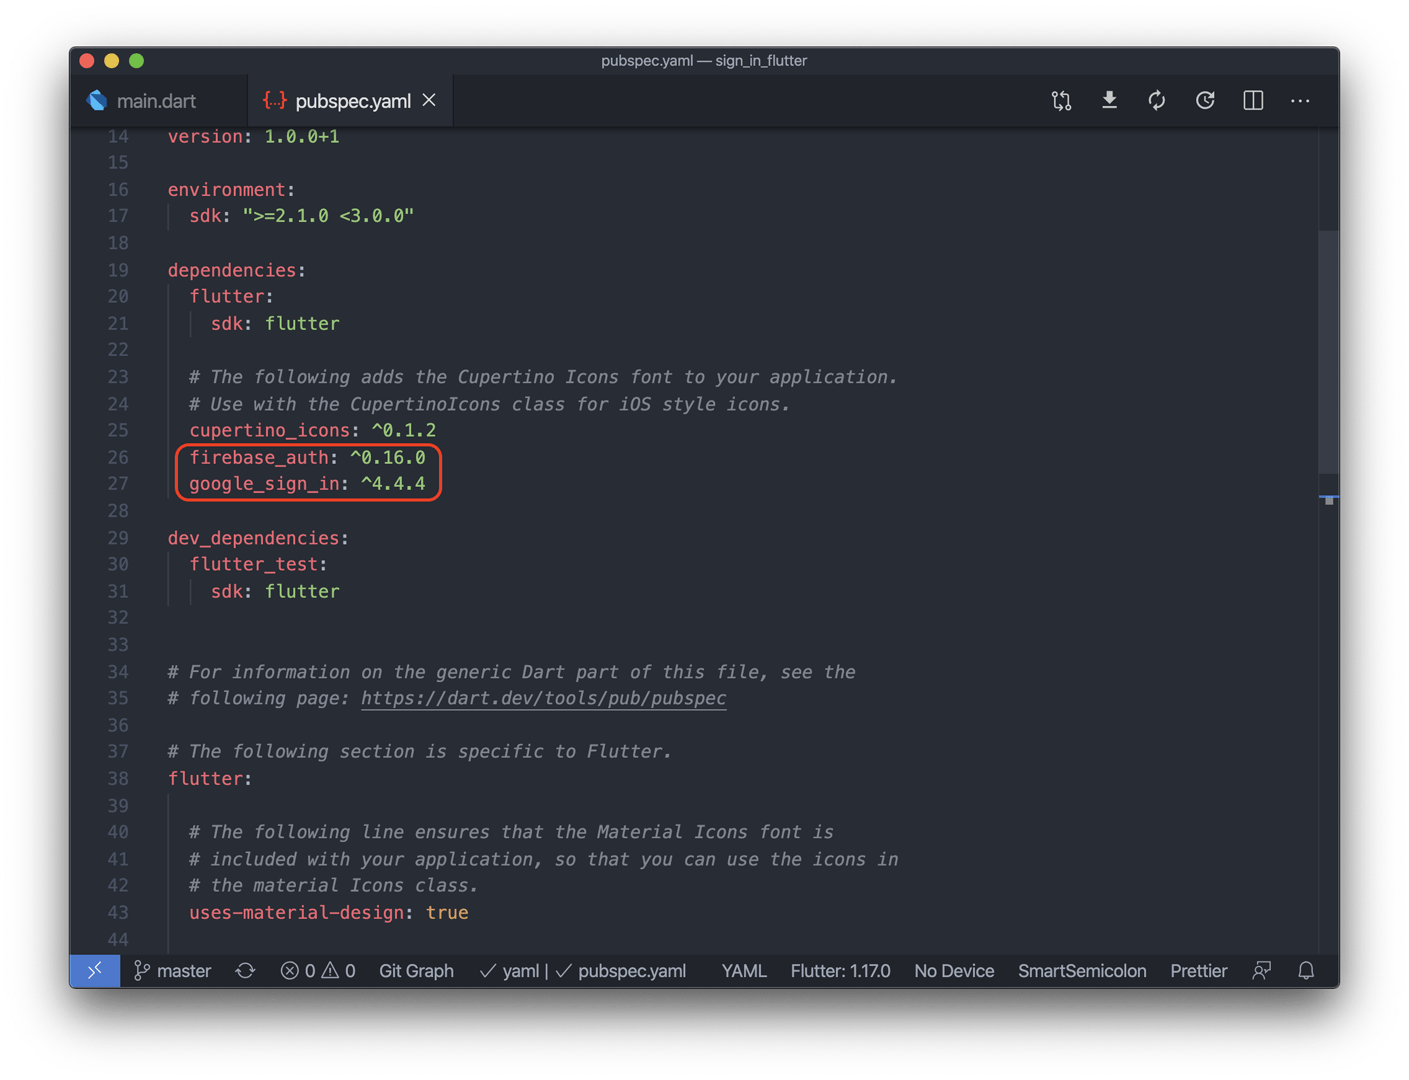Click the master branch in status bar
Screen dimensions: 1409x1080
click(173, 971)
